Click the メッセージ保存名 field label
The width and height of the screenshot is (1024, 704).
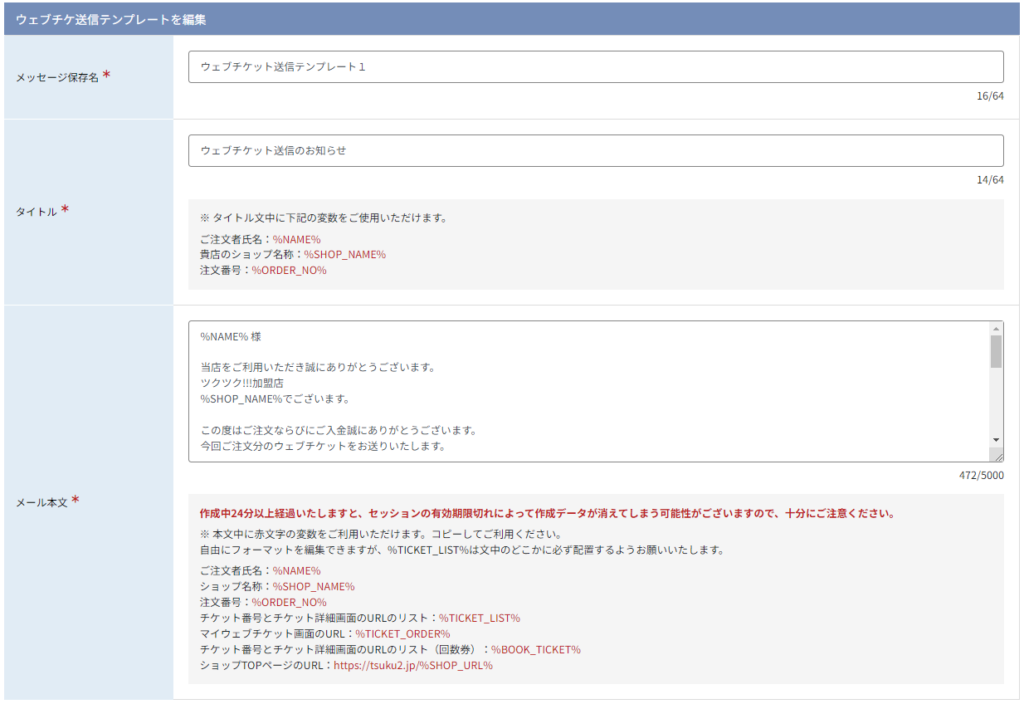(57, 78)
